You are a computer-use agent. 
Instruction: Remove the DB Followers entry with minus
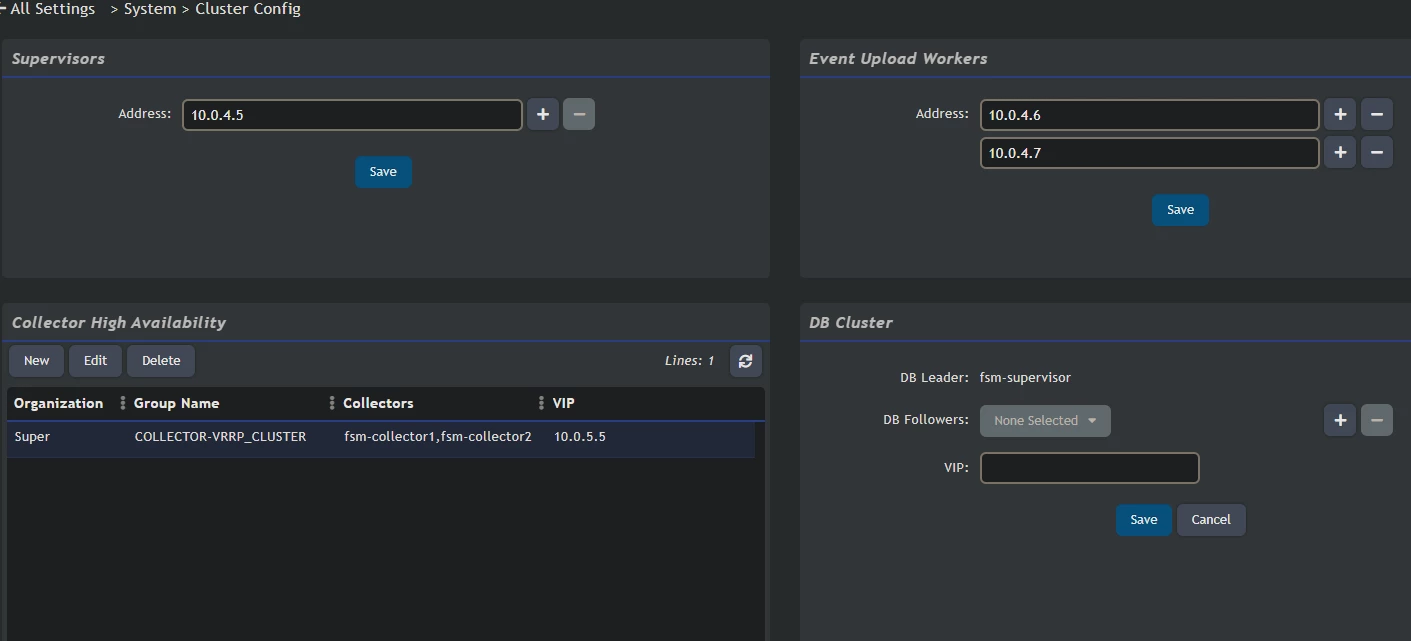pos(1377,421)
